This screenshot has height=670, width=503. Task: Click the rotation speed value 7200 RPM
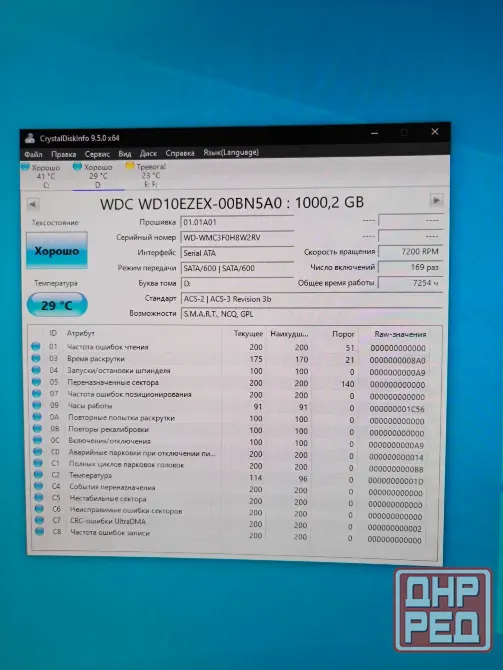coord(410,252)
